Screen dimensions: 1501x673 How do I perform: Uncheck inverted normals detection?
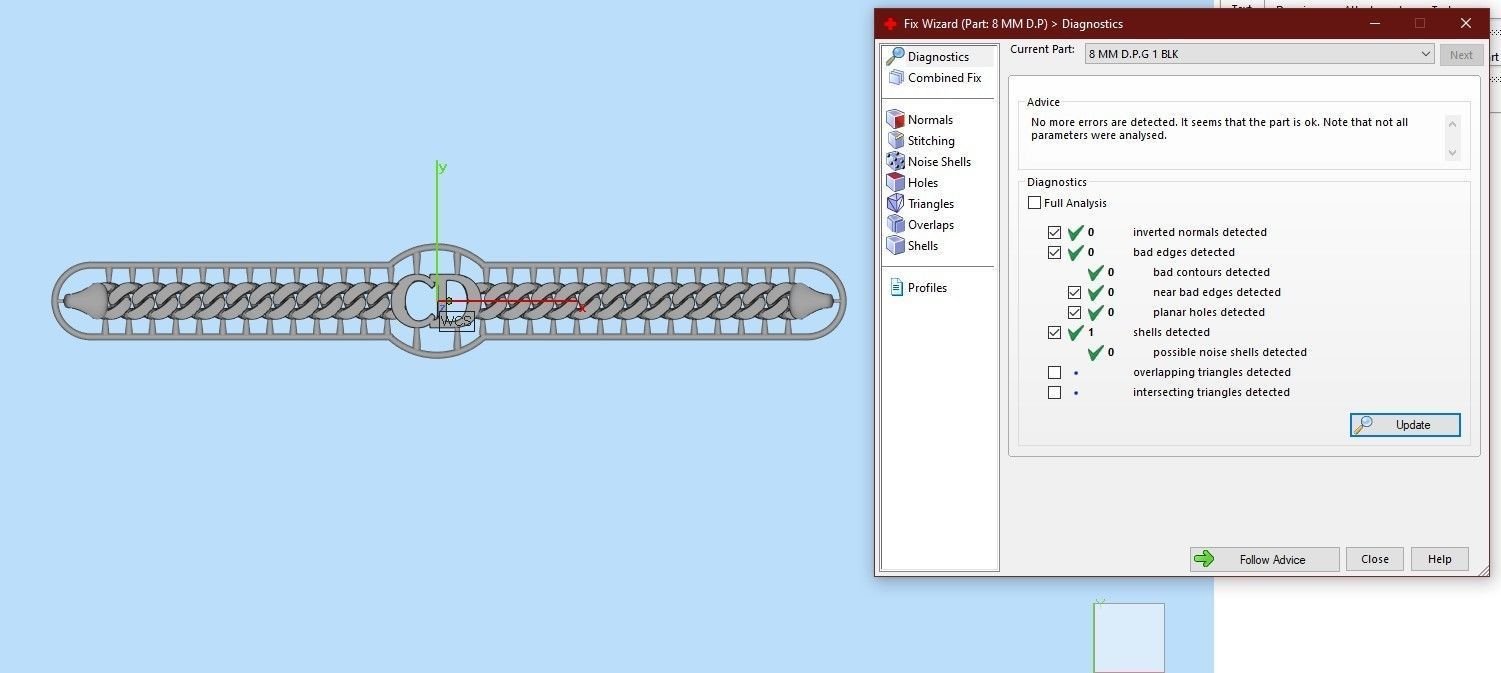click(x=1054, y=232)
